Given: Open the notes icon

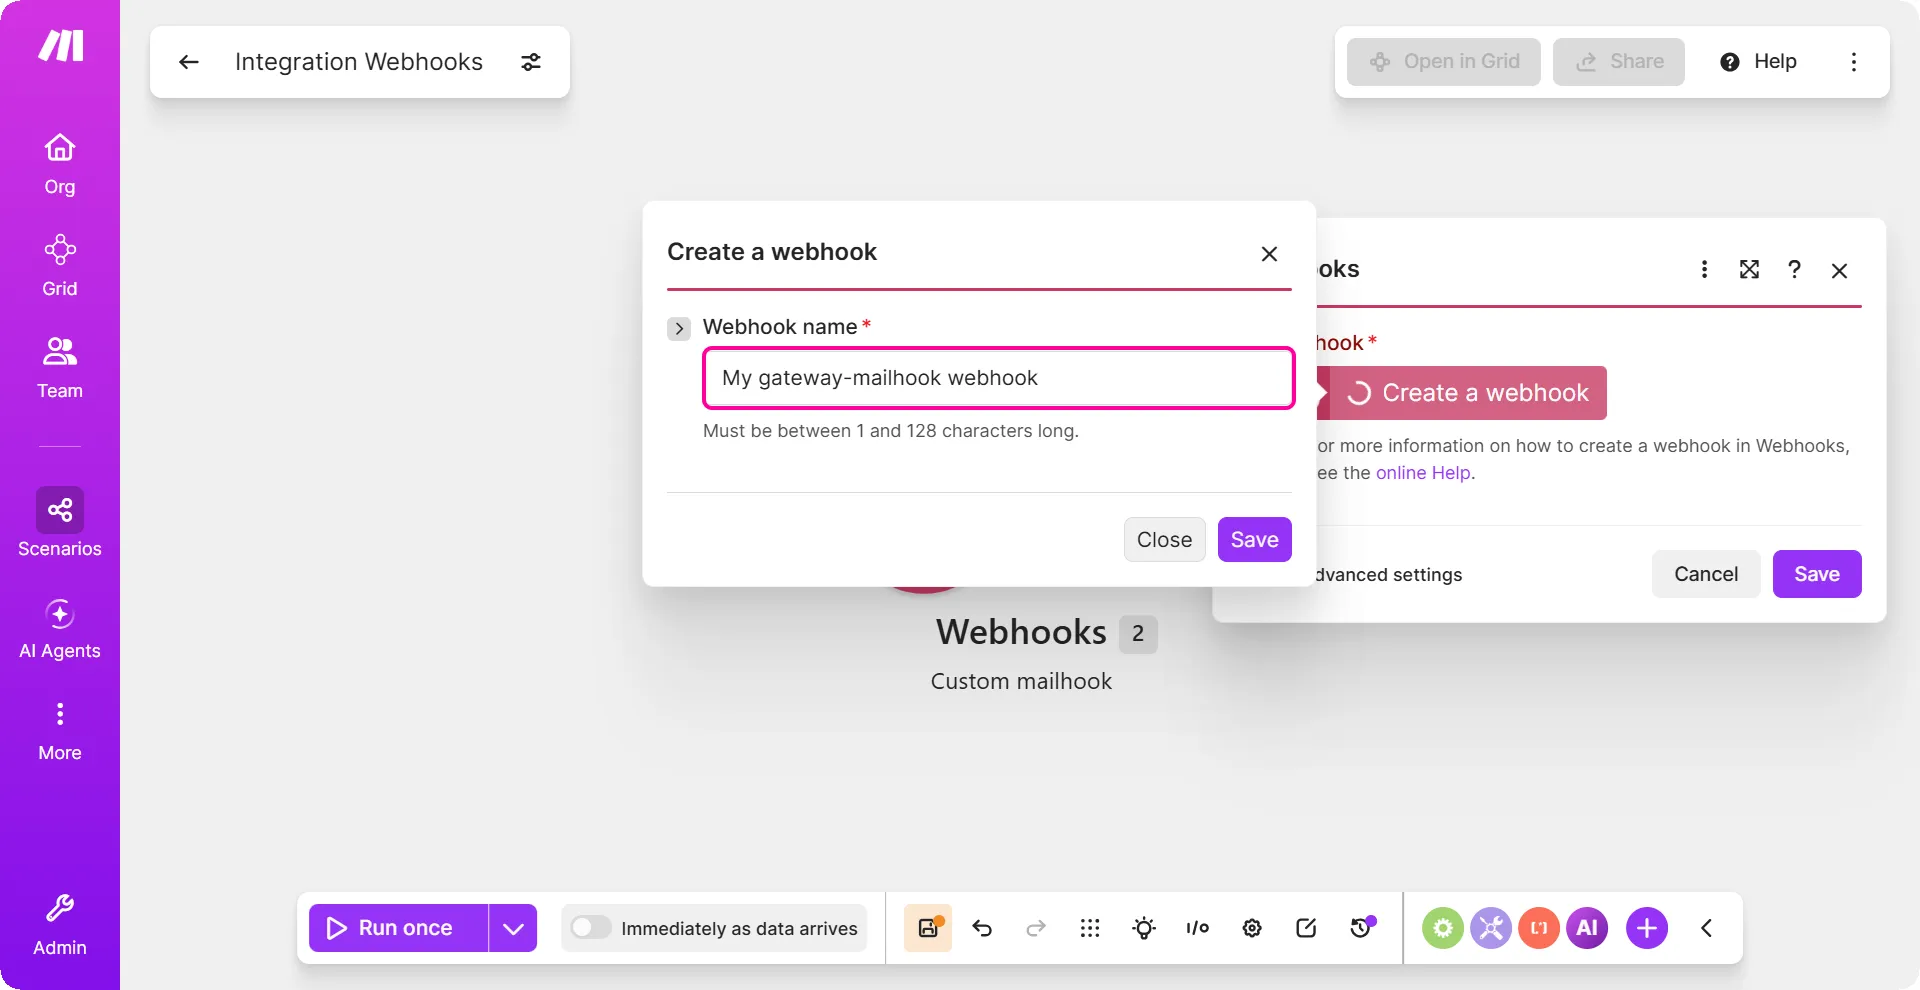Looking at the screenshot, I should click(x=1306, y=928).
